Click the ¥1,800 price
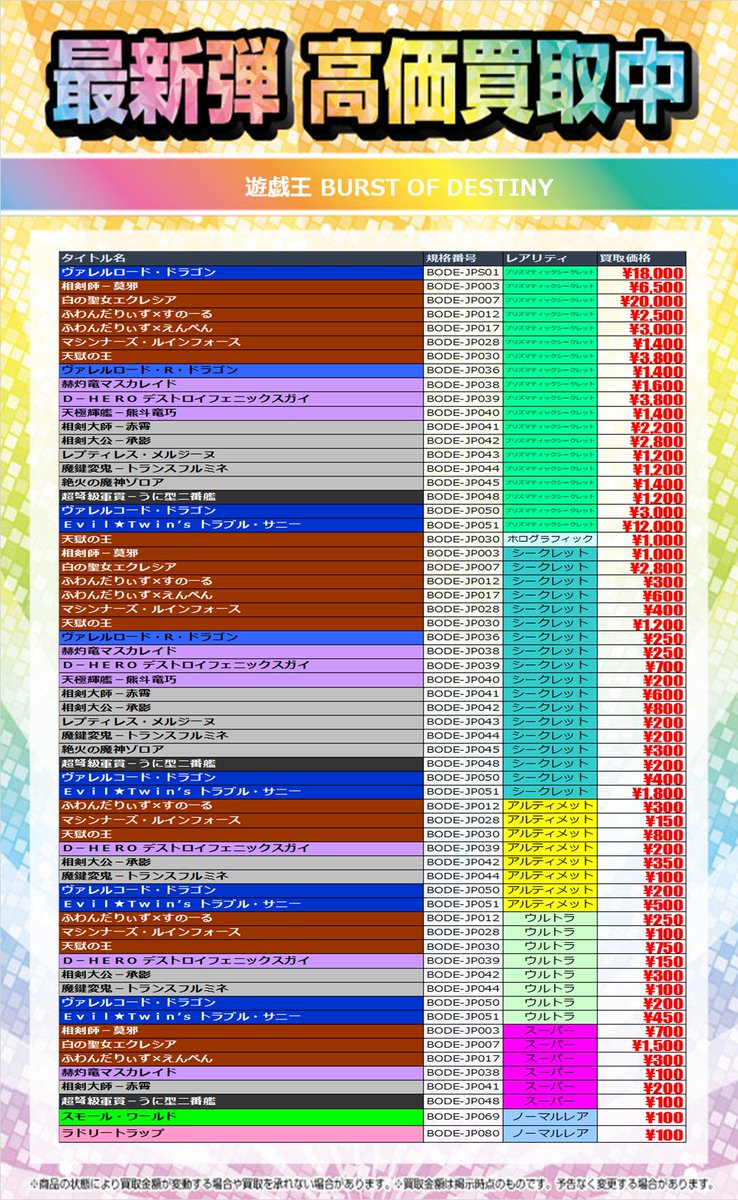 pyautogui.click(x=657, y=791)
